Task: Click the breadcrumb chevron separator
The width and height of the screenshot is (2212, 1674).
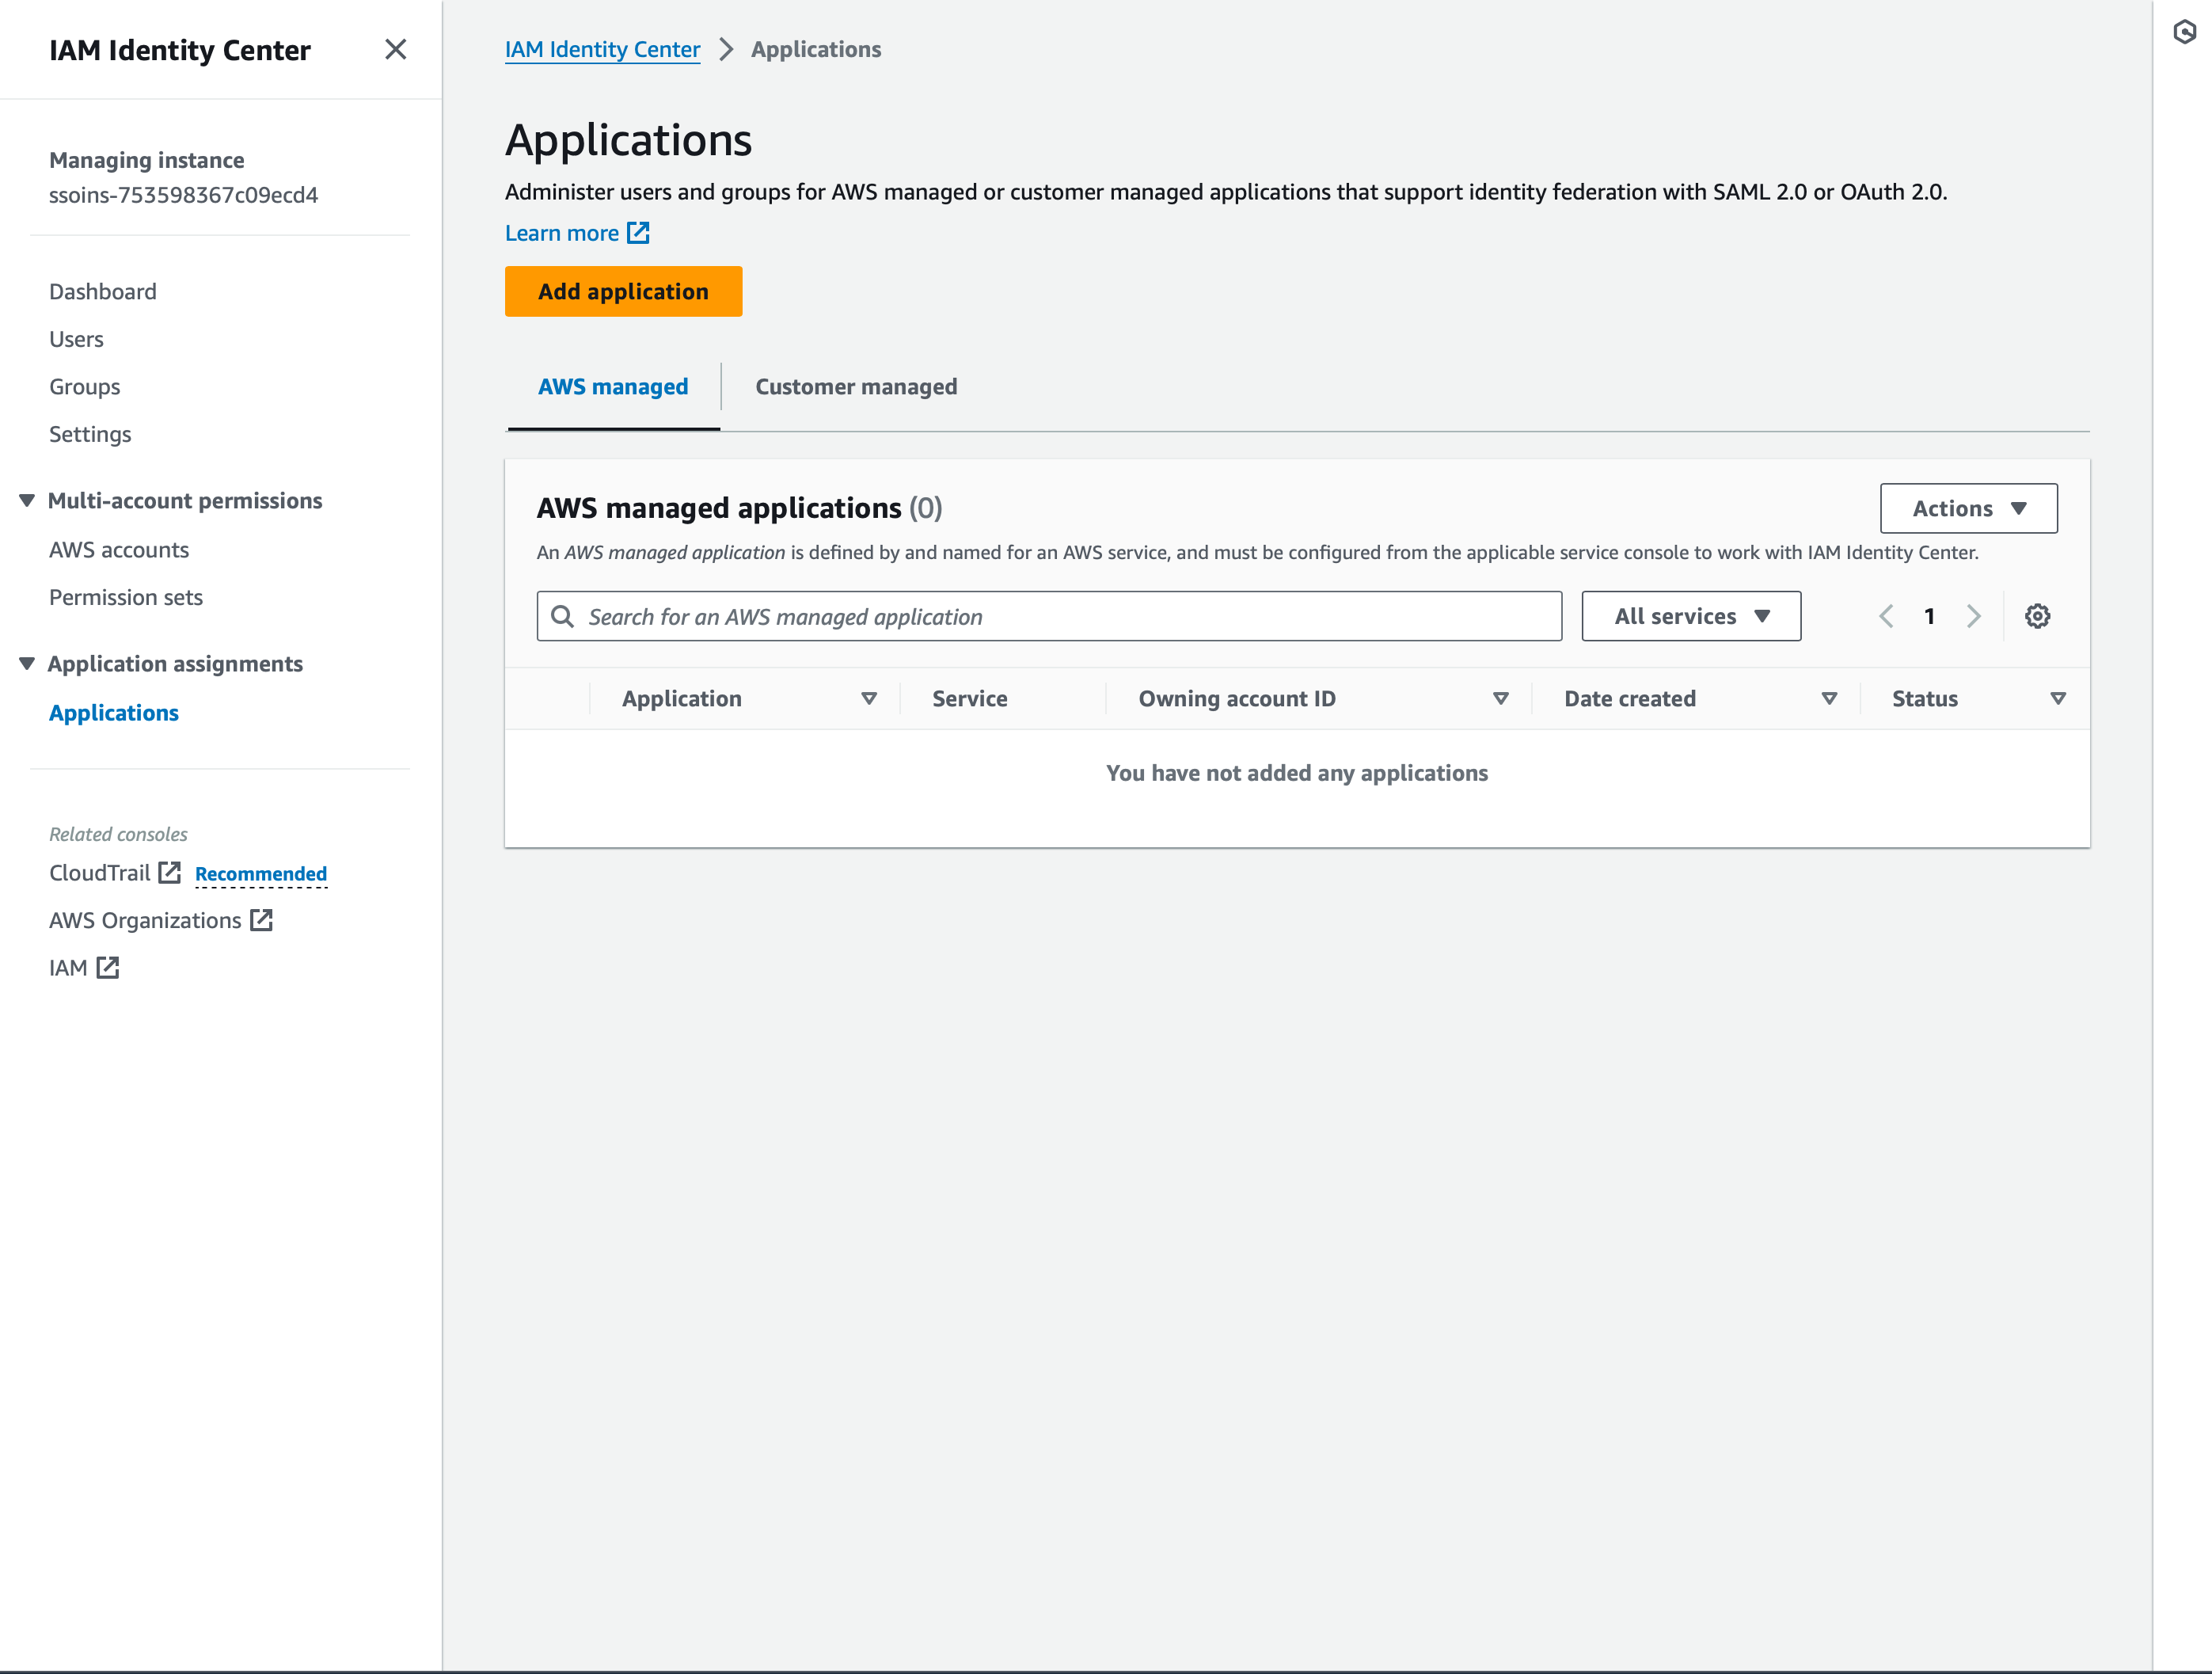Action: pyautogui.click(x=726, y=49)
